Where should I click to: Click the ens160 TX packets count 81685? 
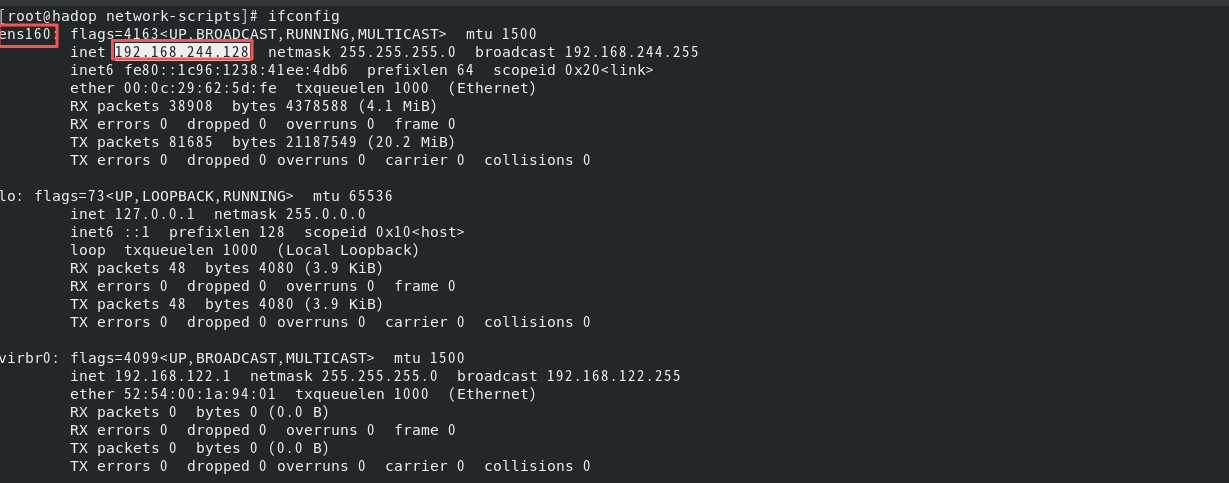click(190, 142)
